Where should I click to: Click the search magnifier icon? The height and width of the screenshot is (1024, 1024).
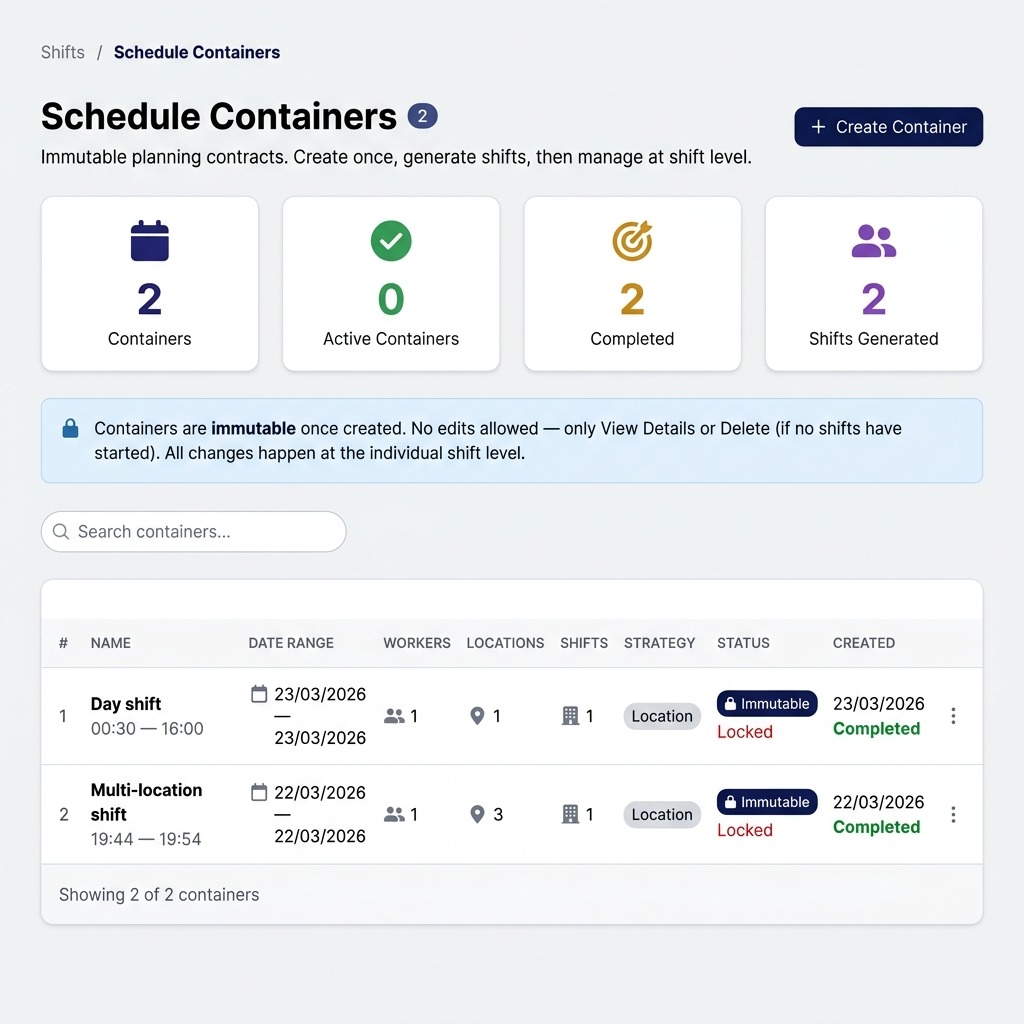(x=61, y=531)
